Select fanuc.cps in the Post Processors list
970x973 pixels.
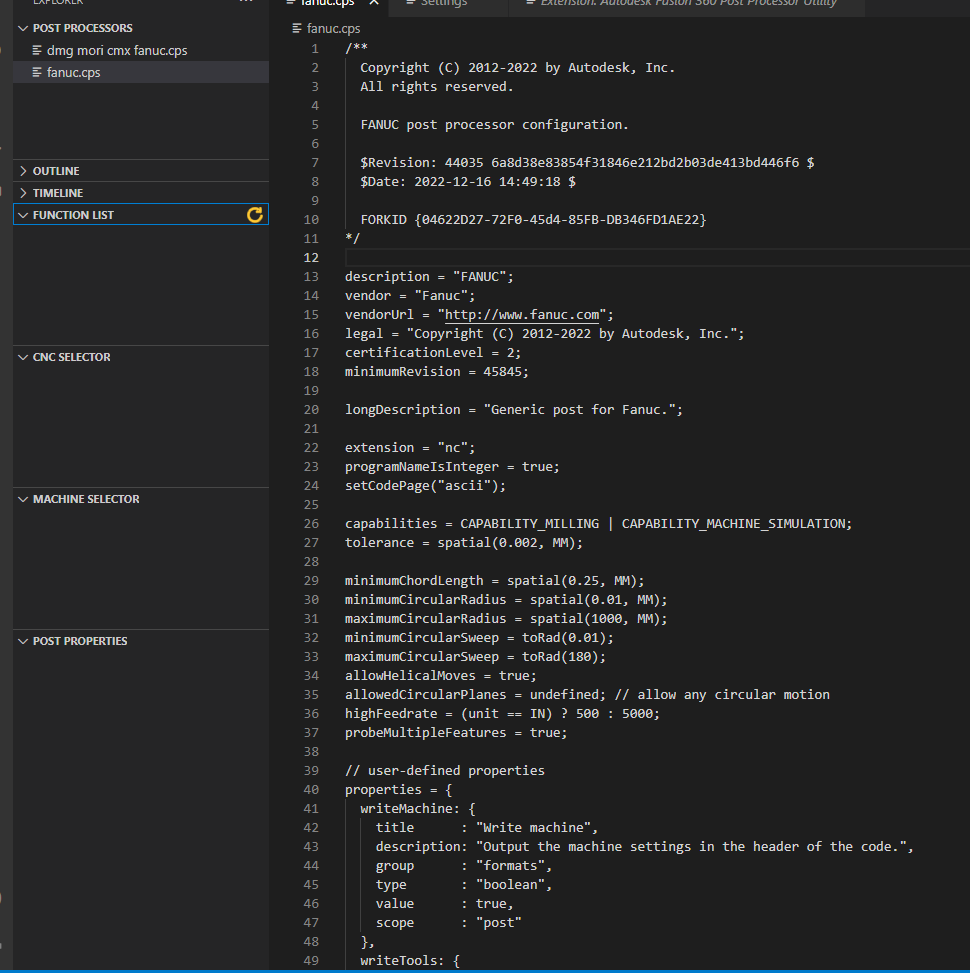click(141, 73)
